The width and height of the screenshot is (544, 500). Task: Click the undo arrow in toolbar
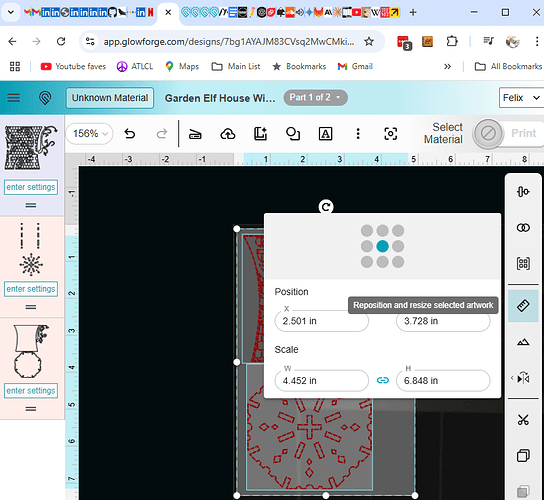130,134
